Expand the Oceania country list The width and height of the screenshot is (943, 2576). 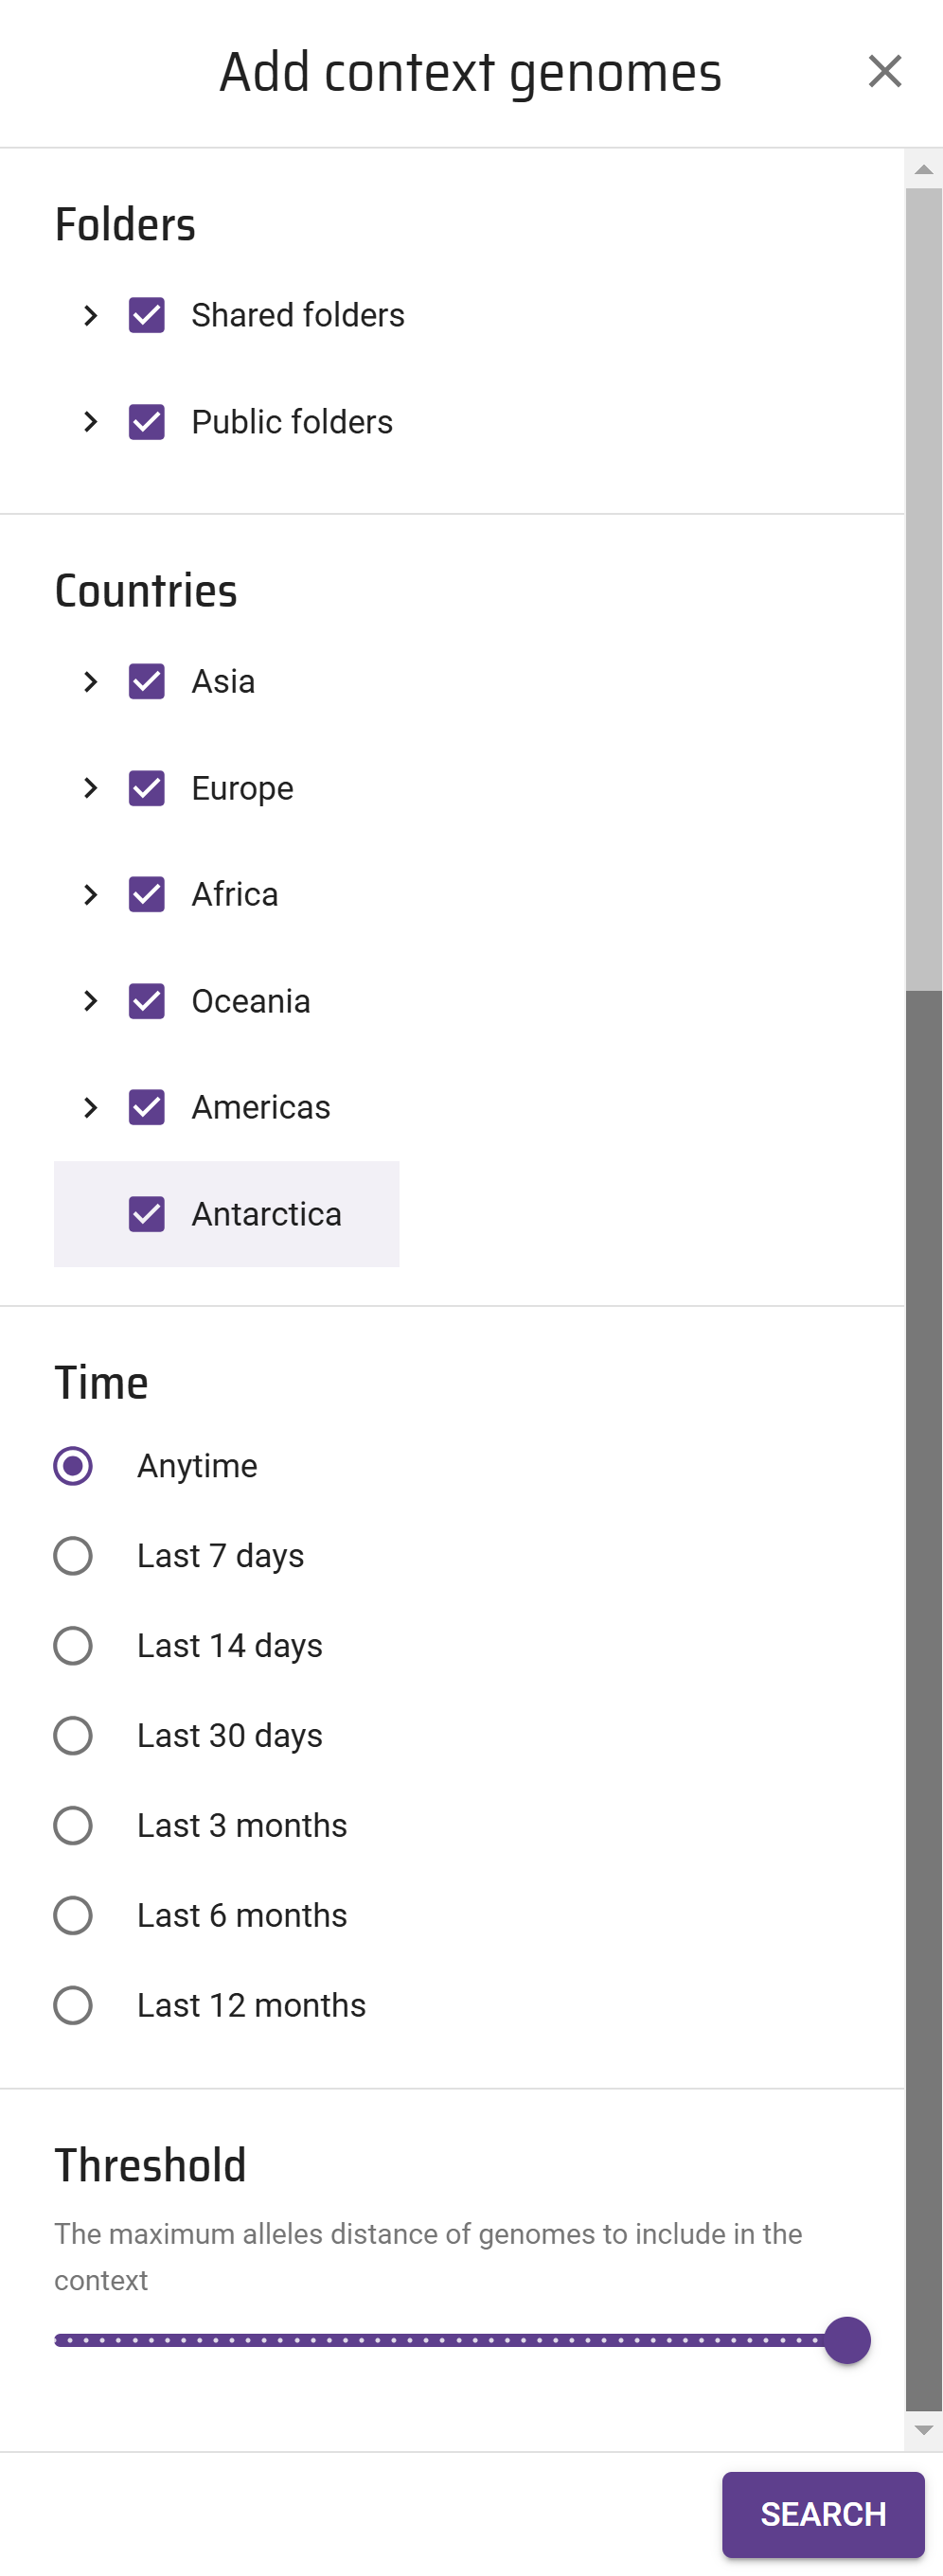(91, 1001)
